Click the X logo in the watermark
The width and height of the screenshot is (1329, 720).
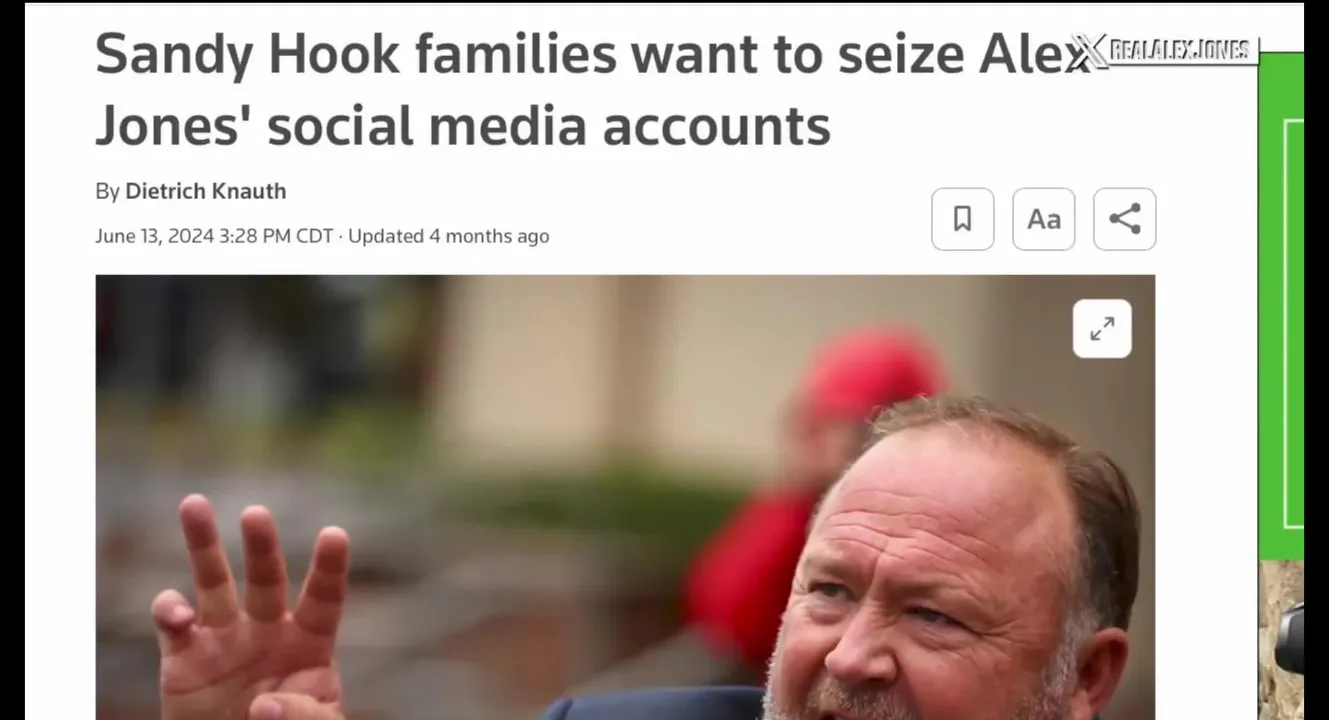[1089, 50]
